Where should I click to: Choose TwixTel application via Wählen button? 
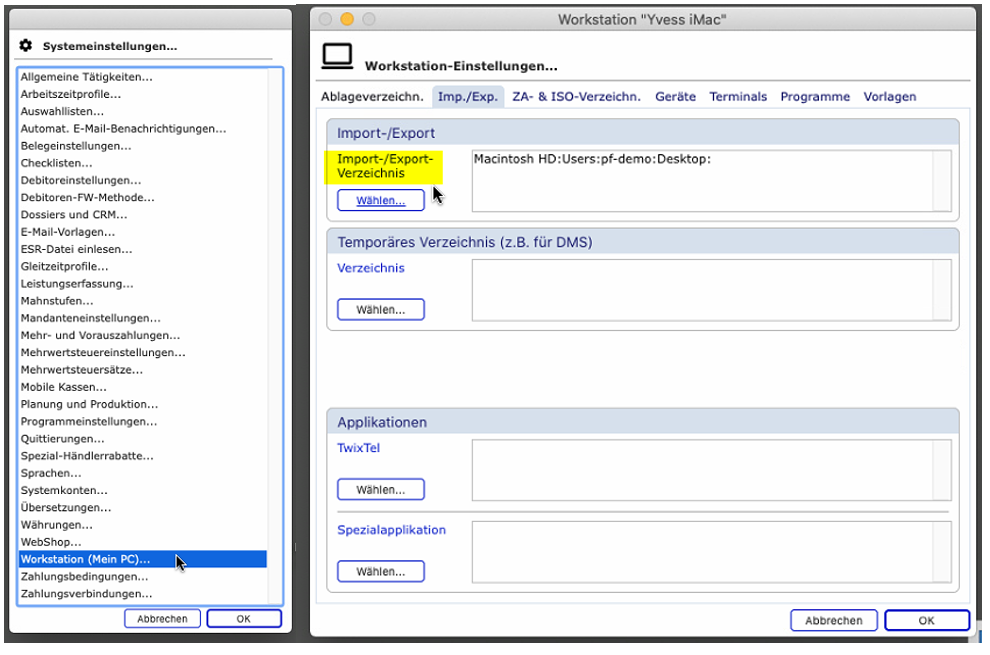tap(381, 490)
